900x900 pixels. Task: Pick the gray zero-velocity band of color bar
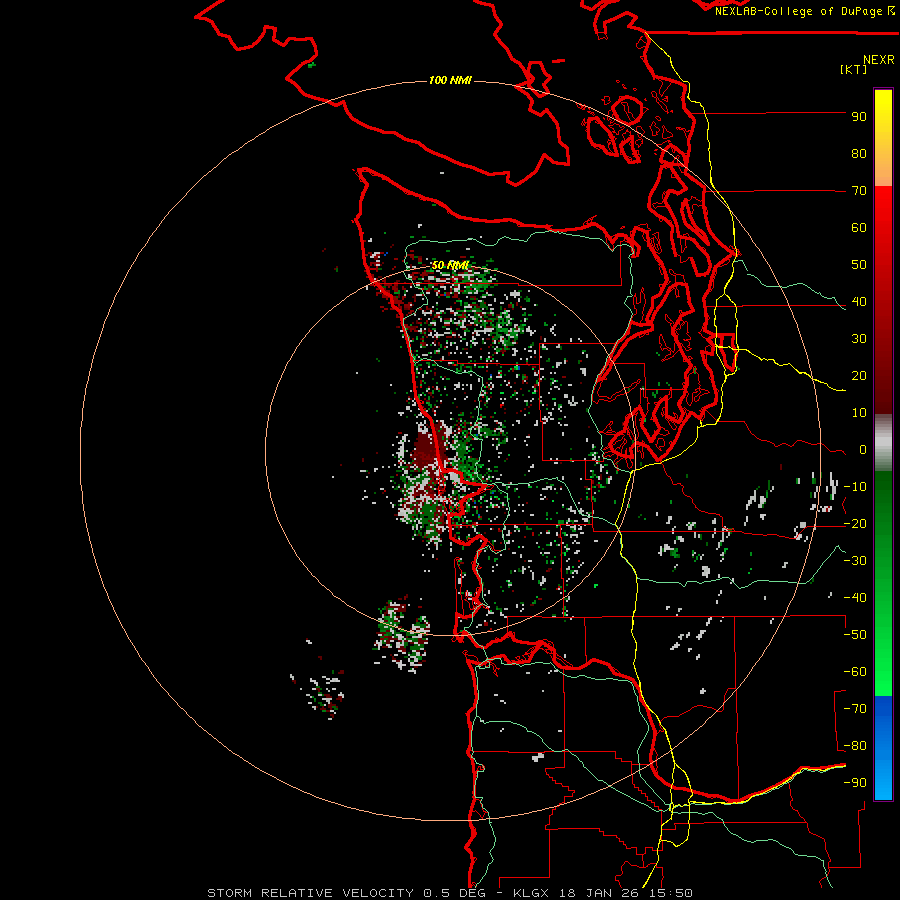(x=883, y=443)
